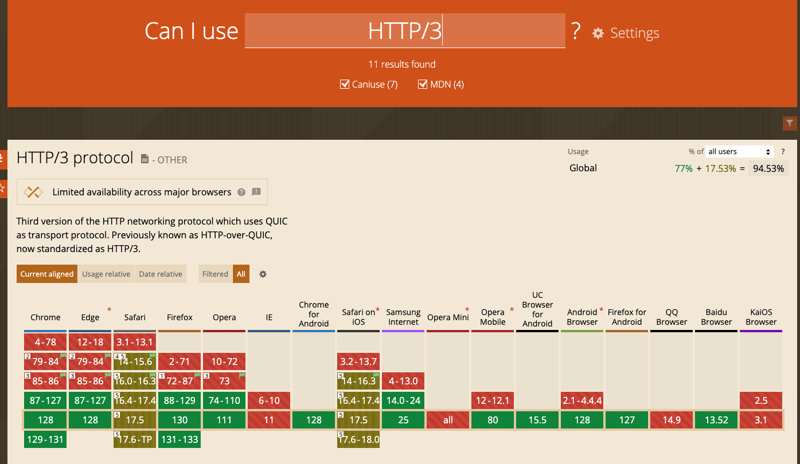800x464 pixels.
Task: Click the Safari on iOS header
Action: [x=359, y=317]
